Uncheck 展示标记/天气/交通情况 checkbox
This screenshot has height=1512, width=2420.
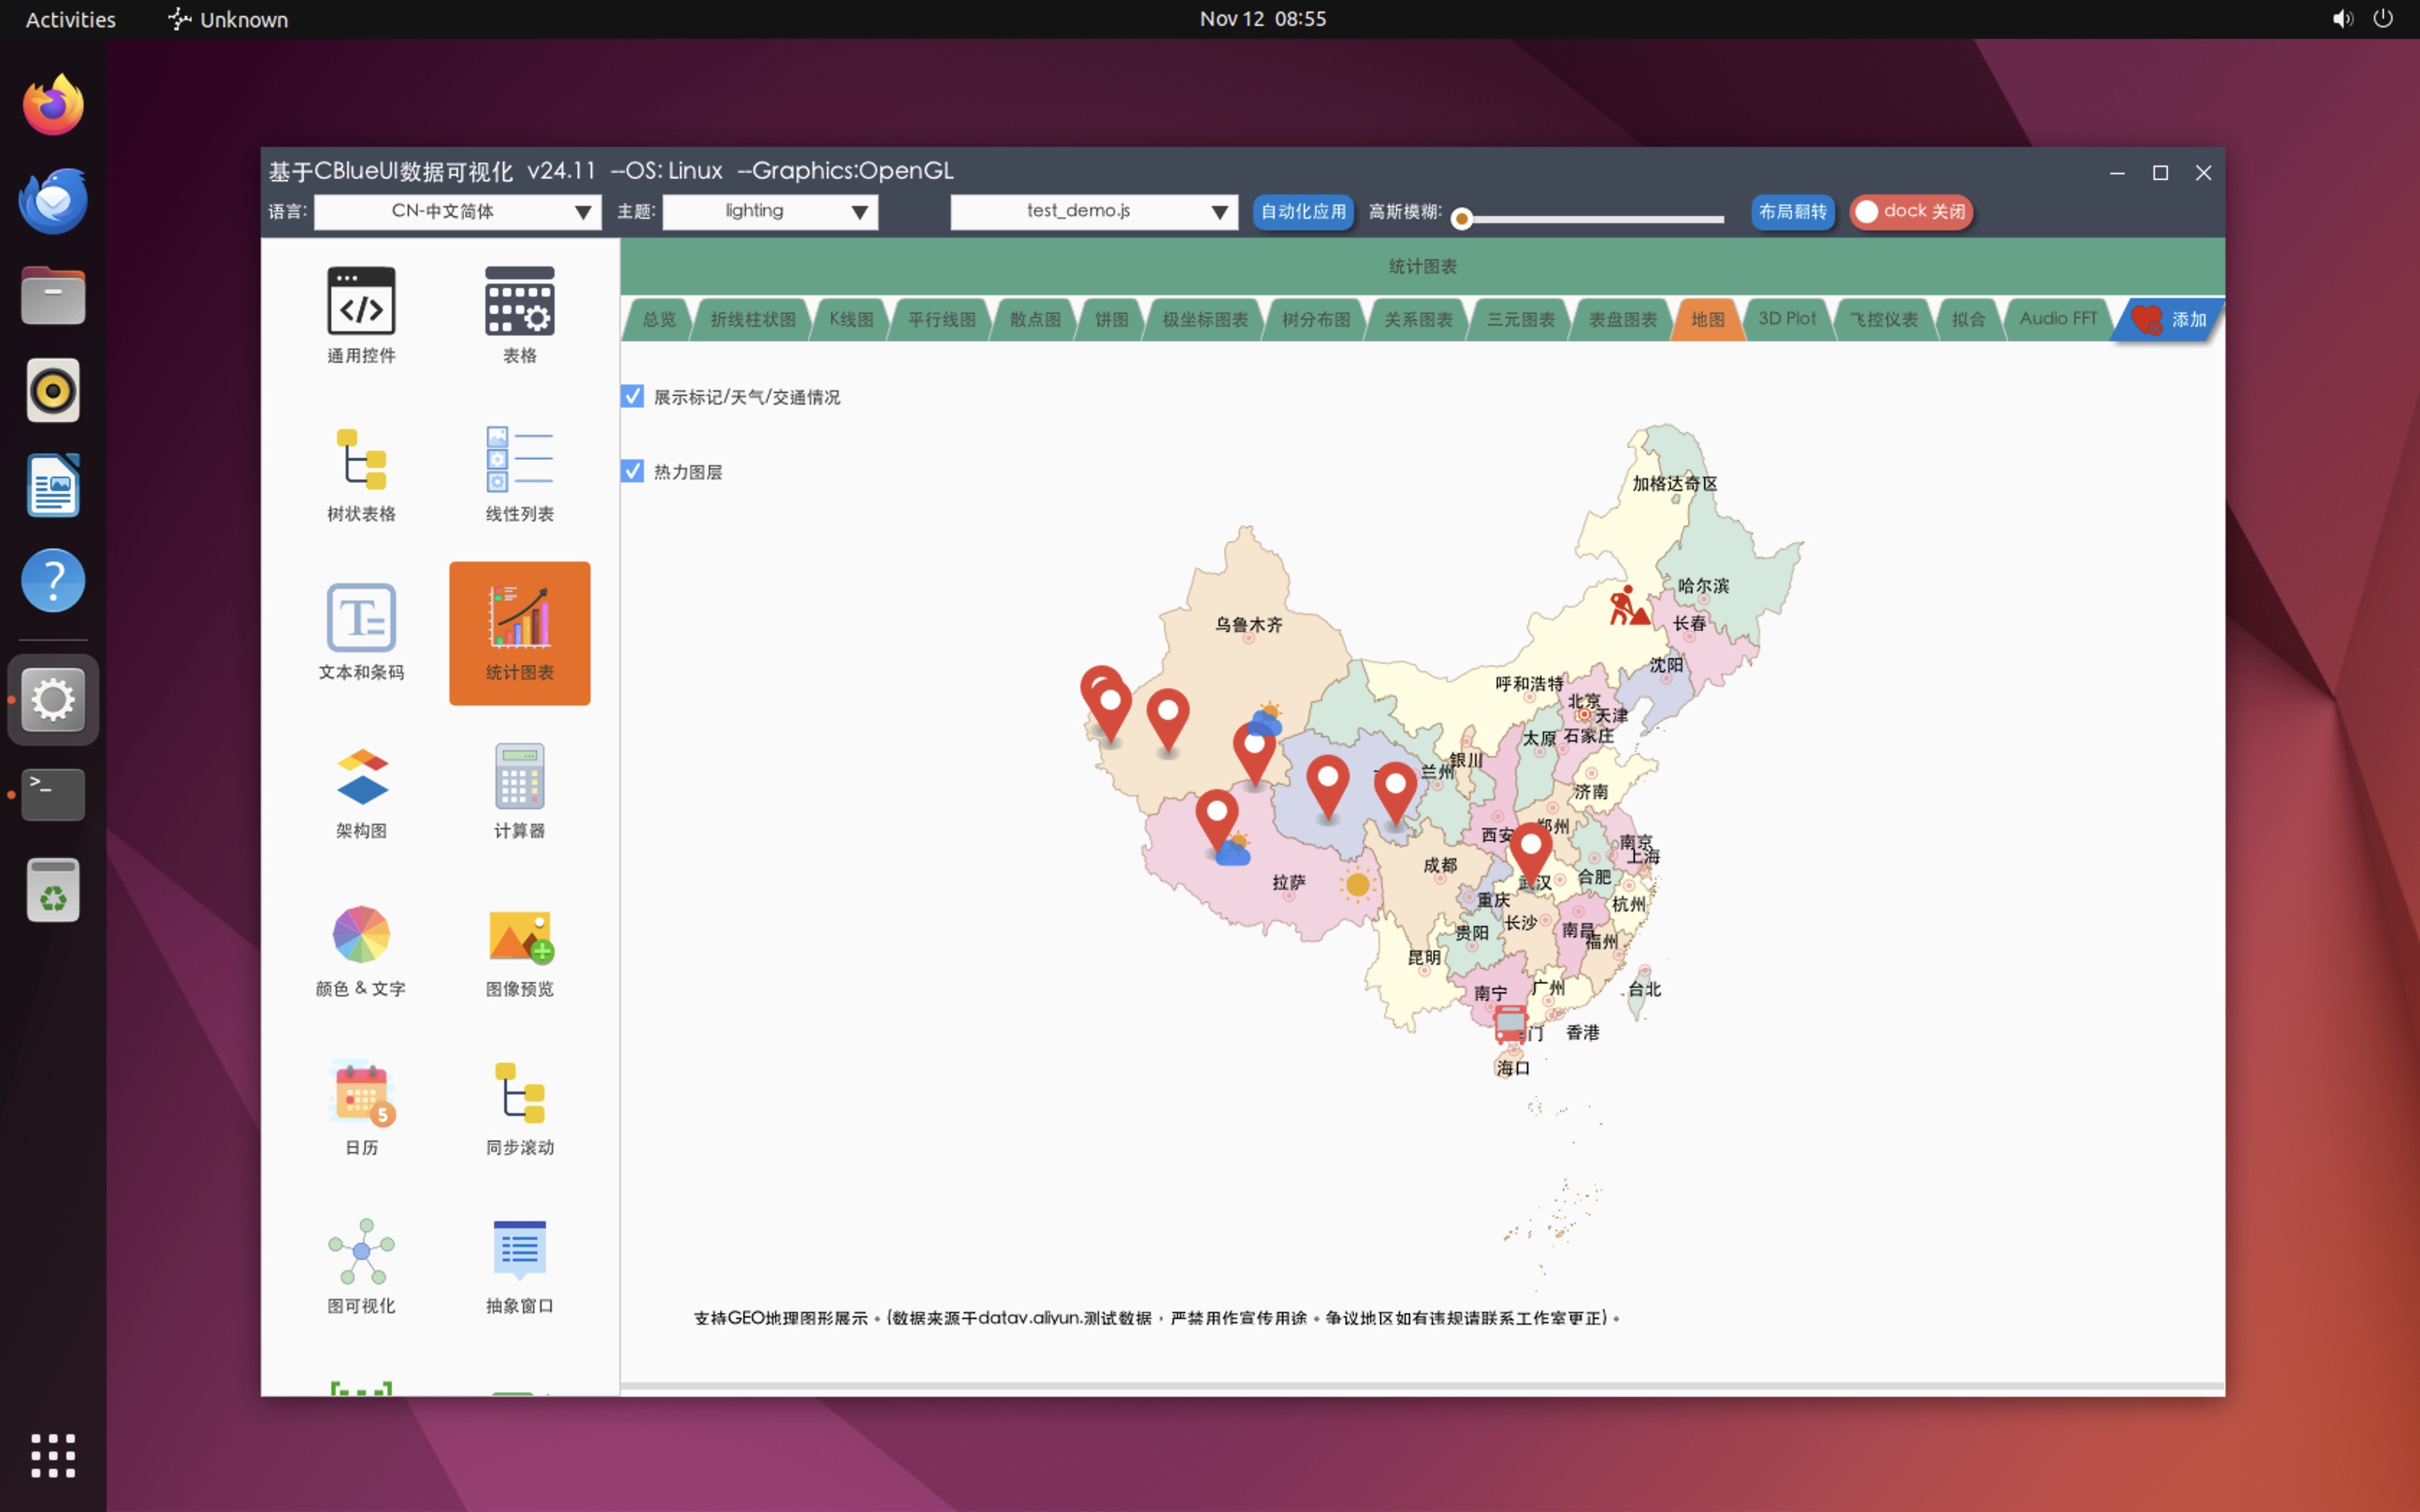point(633,396)
